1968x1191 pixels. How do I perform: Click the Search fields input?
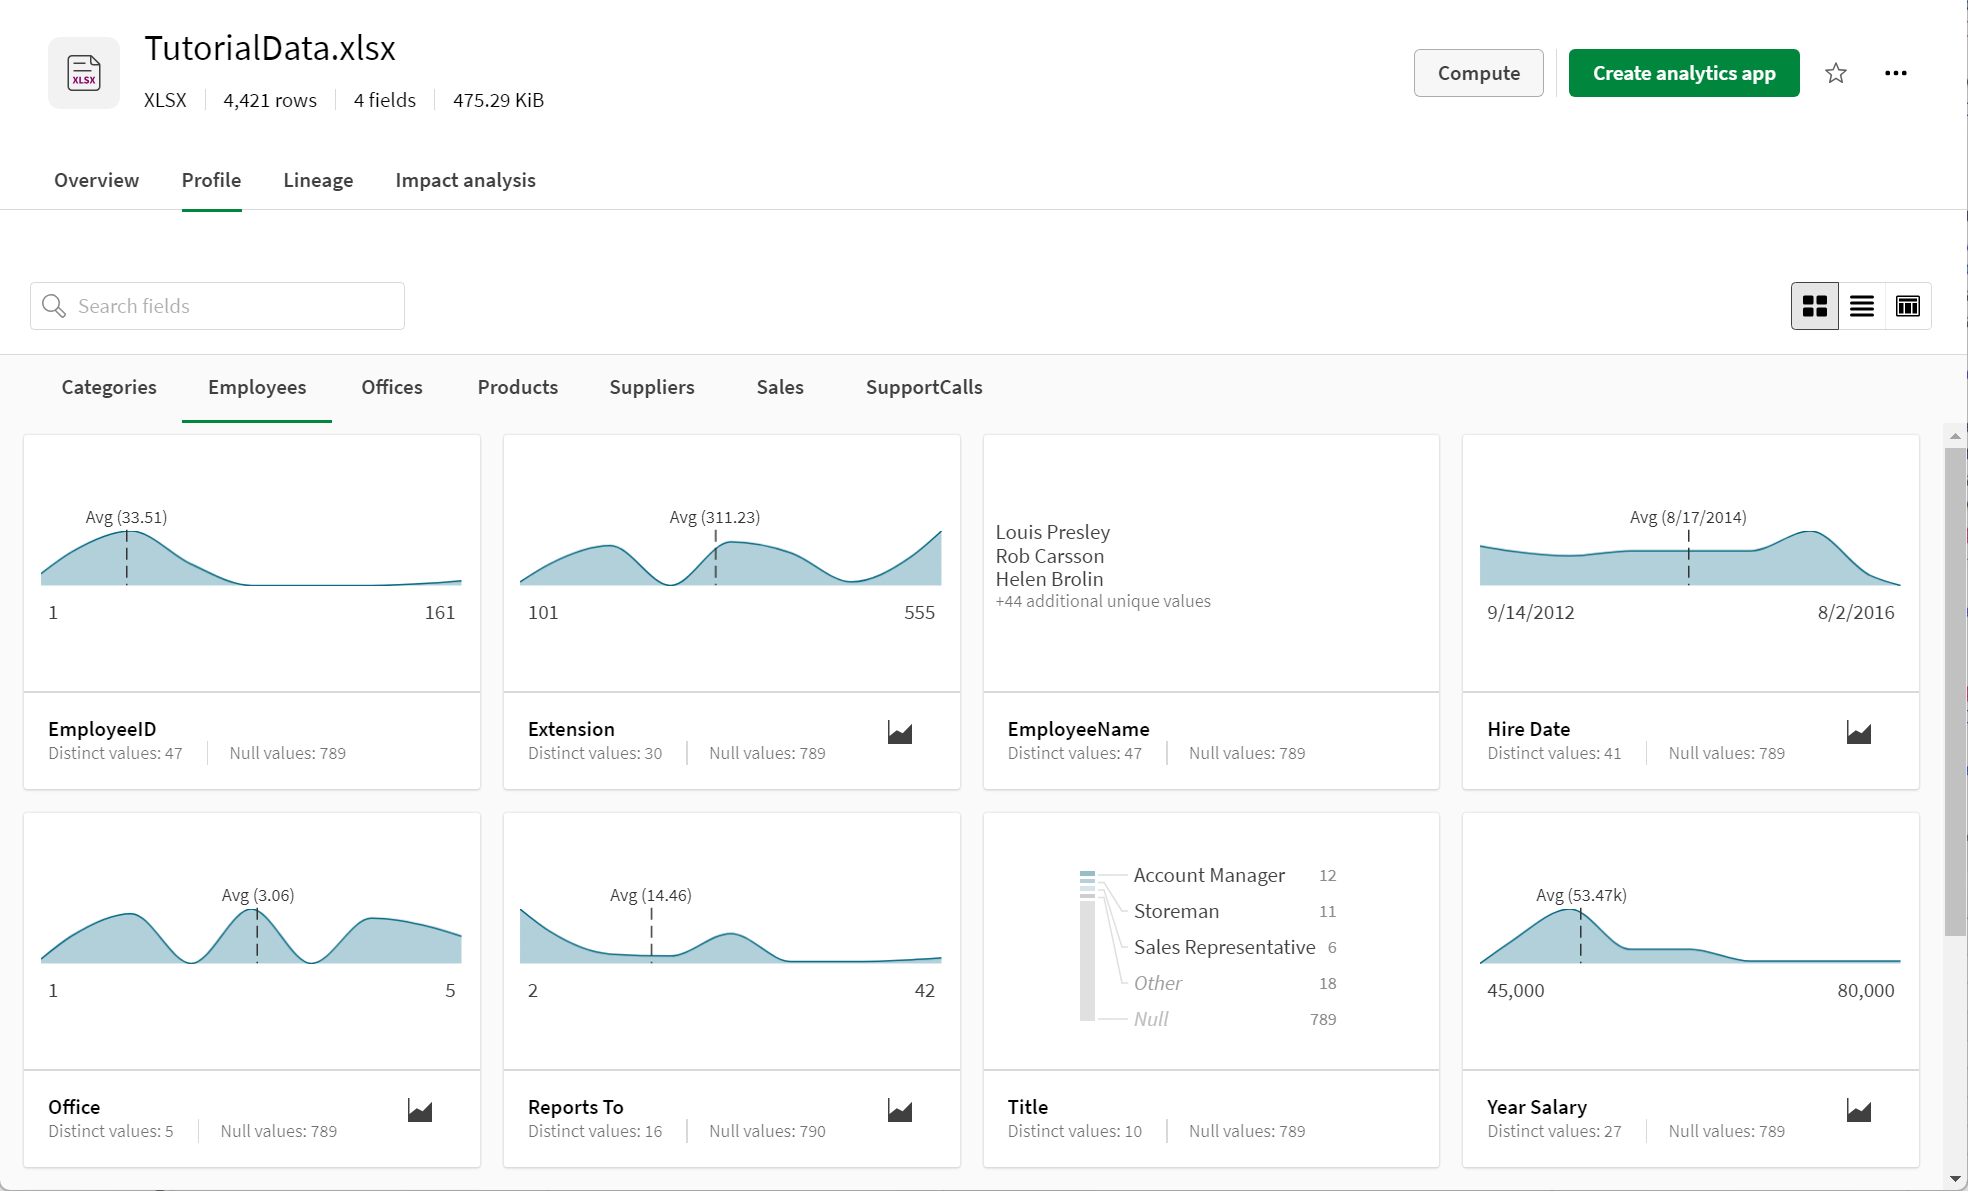pos(218,305)
